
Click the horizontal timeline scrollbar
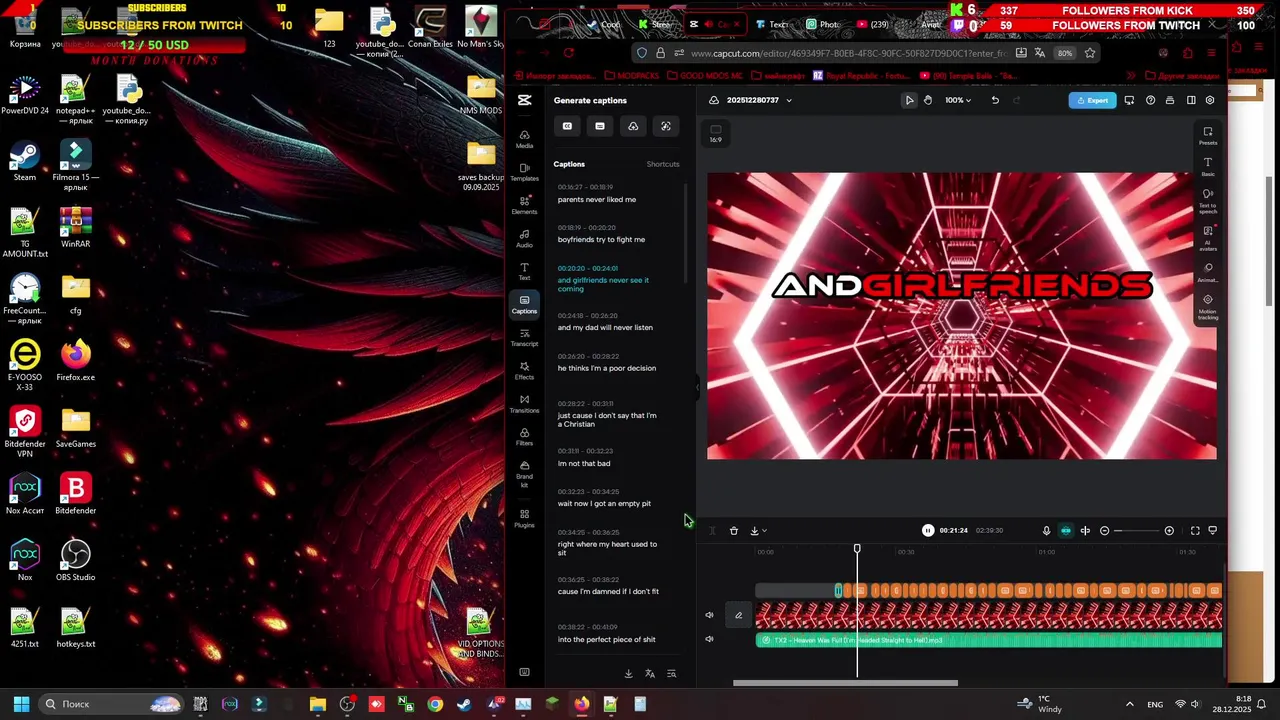(845, 684)
